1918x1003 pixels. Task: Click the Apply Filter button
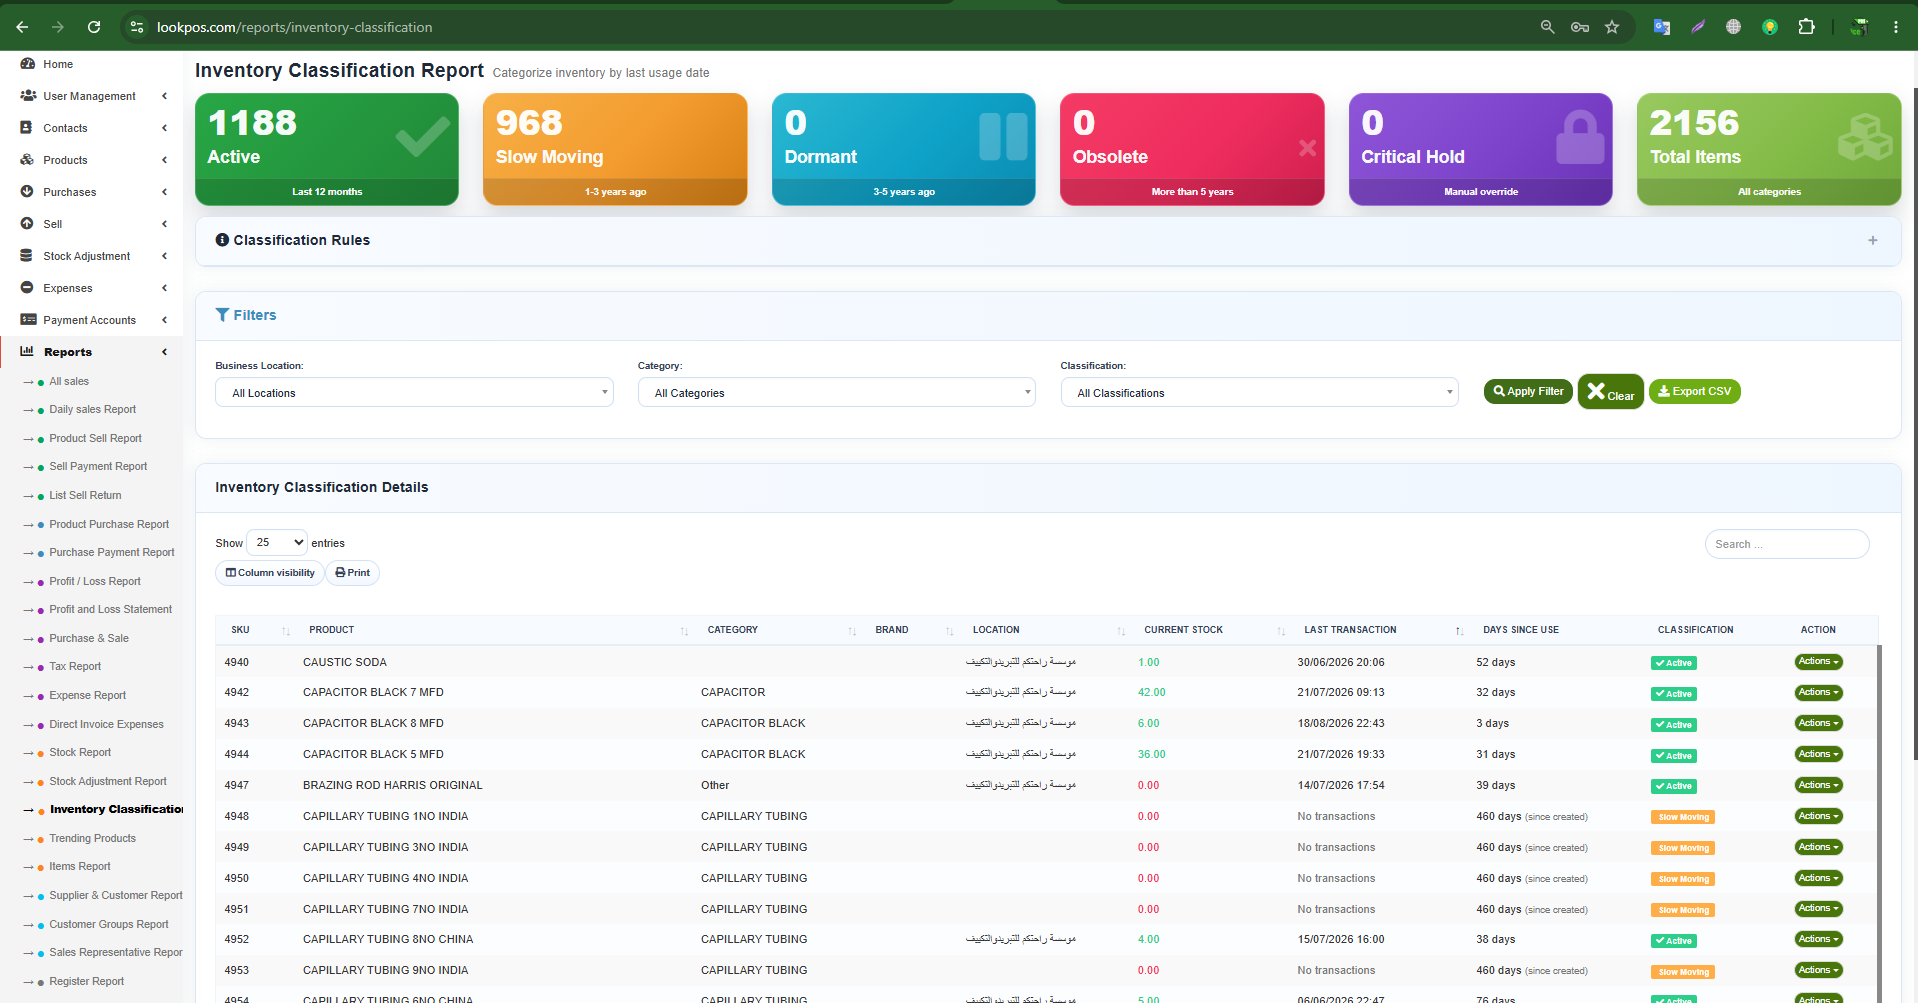[x=1528, y=392]
